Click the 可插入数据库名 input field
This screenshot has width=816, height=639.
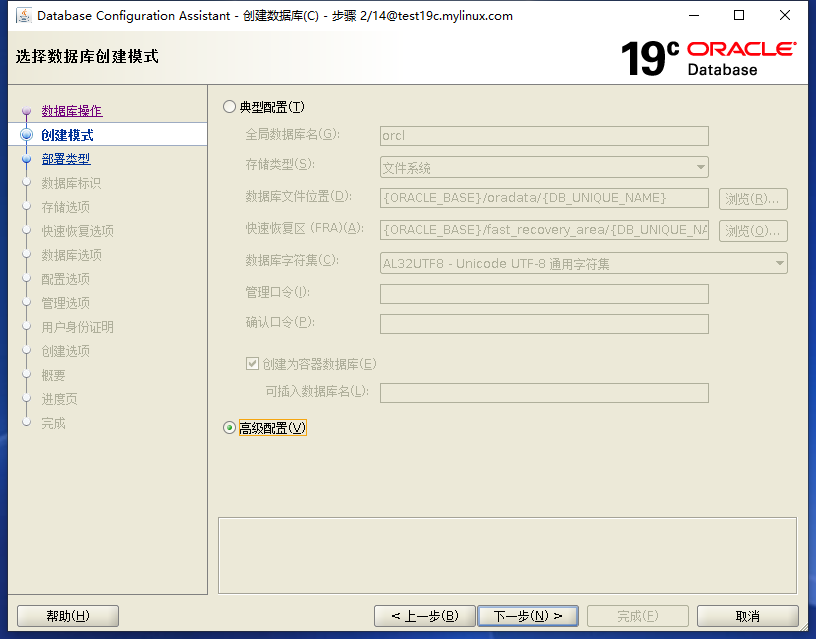click(x=544, y=393)
